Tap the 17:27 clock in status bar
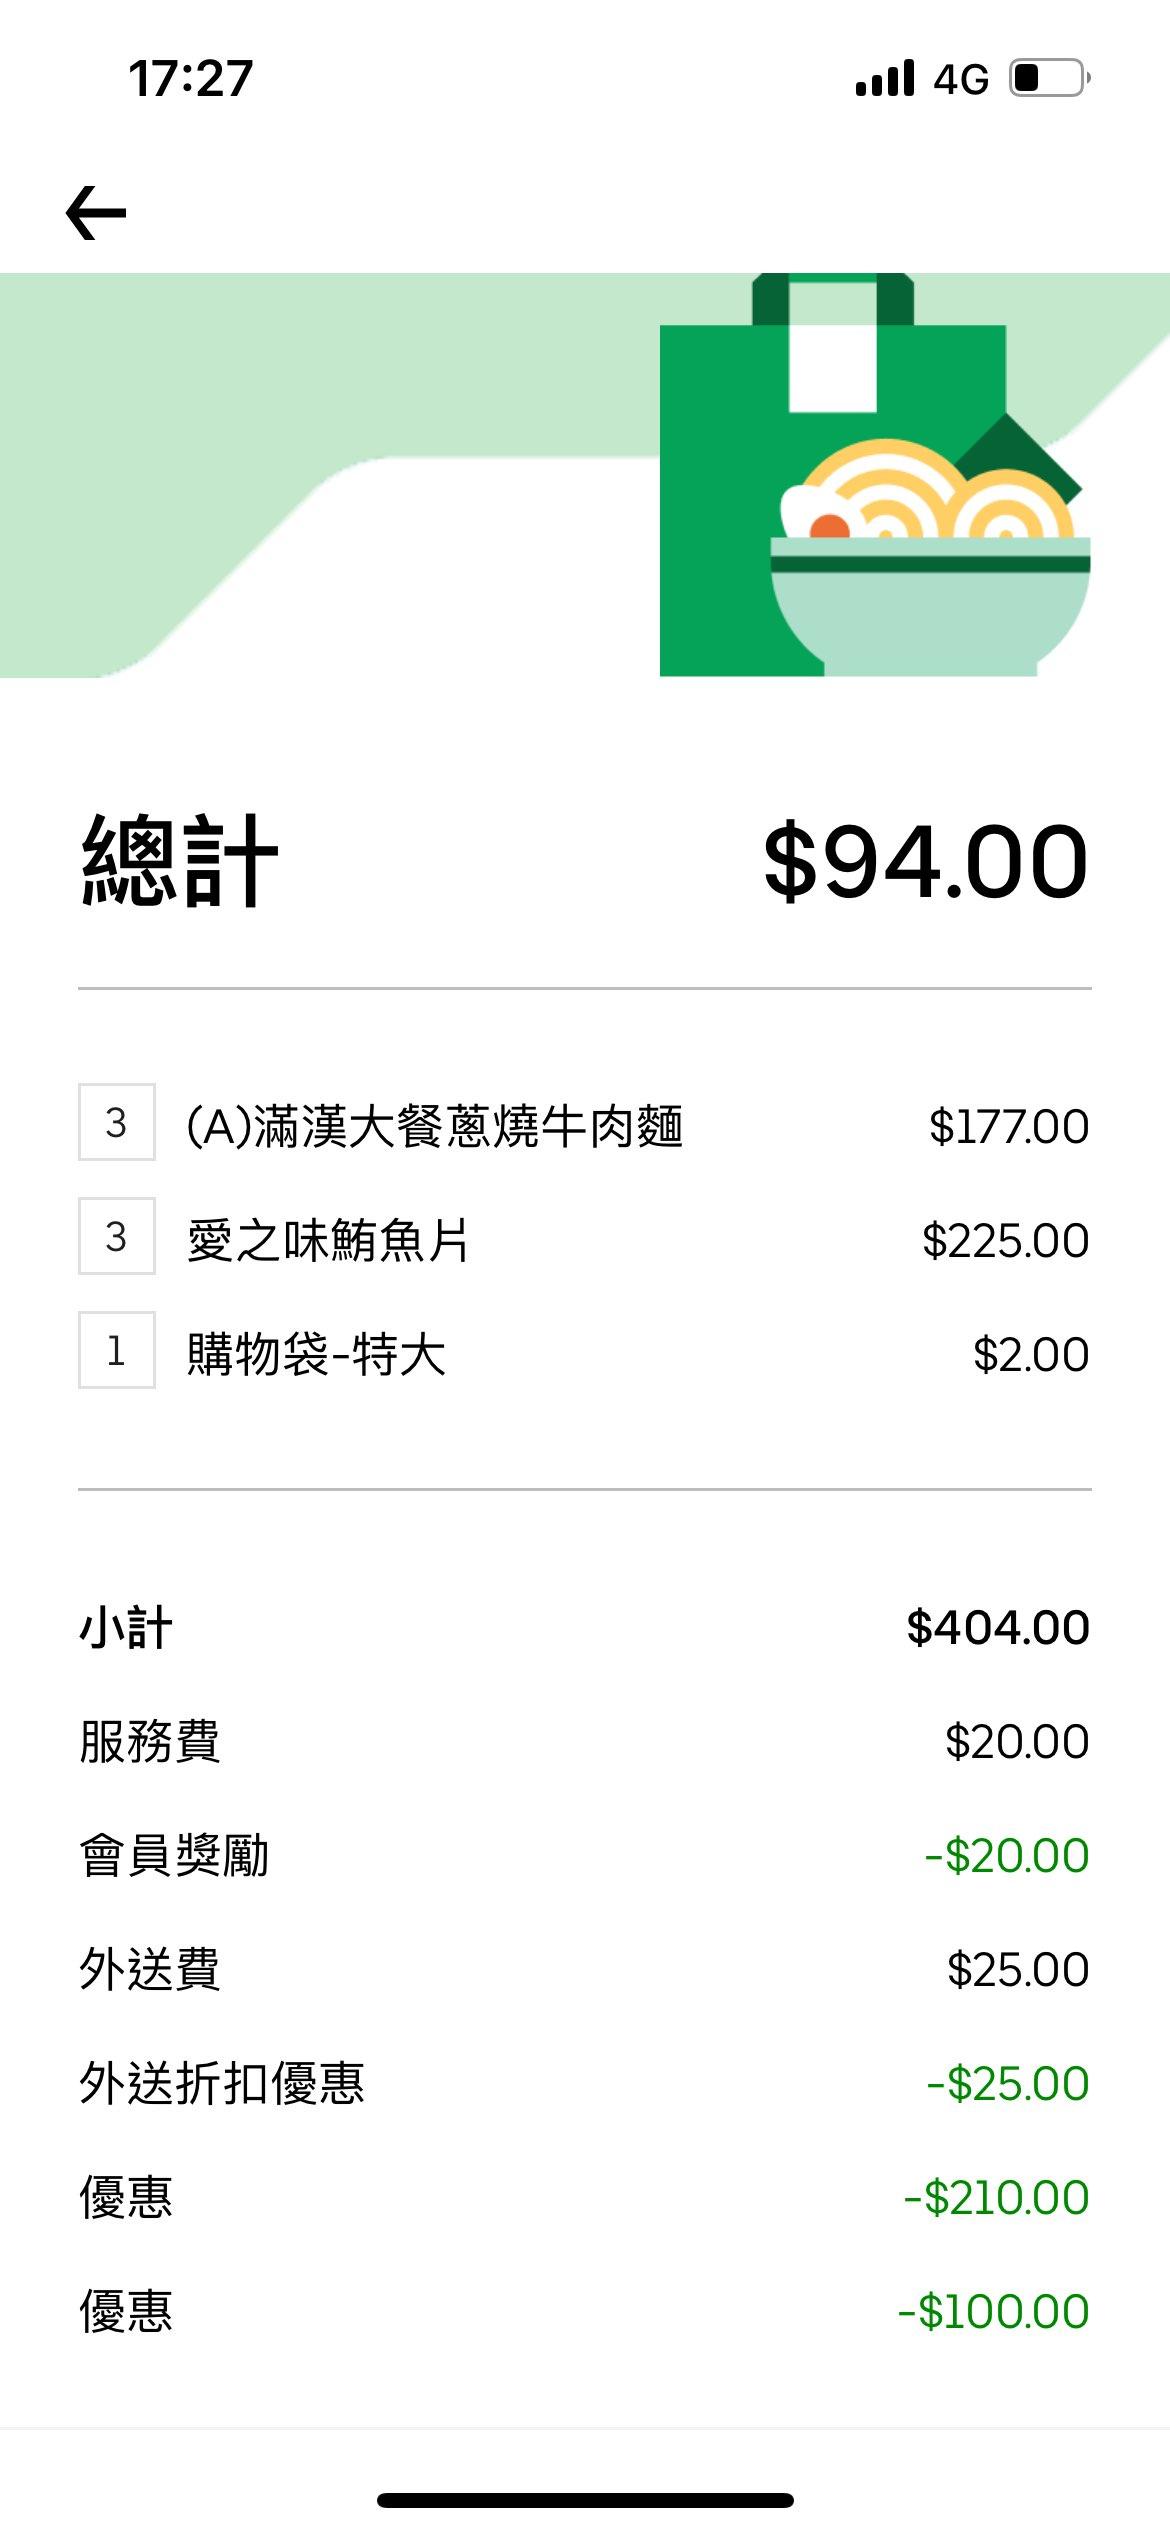The width and height of the screenshot is (1170, 2532). [x=190, y=78]
